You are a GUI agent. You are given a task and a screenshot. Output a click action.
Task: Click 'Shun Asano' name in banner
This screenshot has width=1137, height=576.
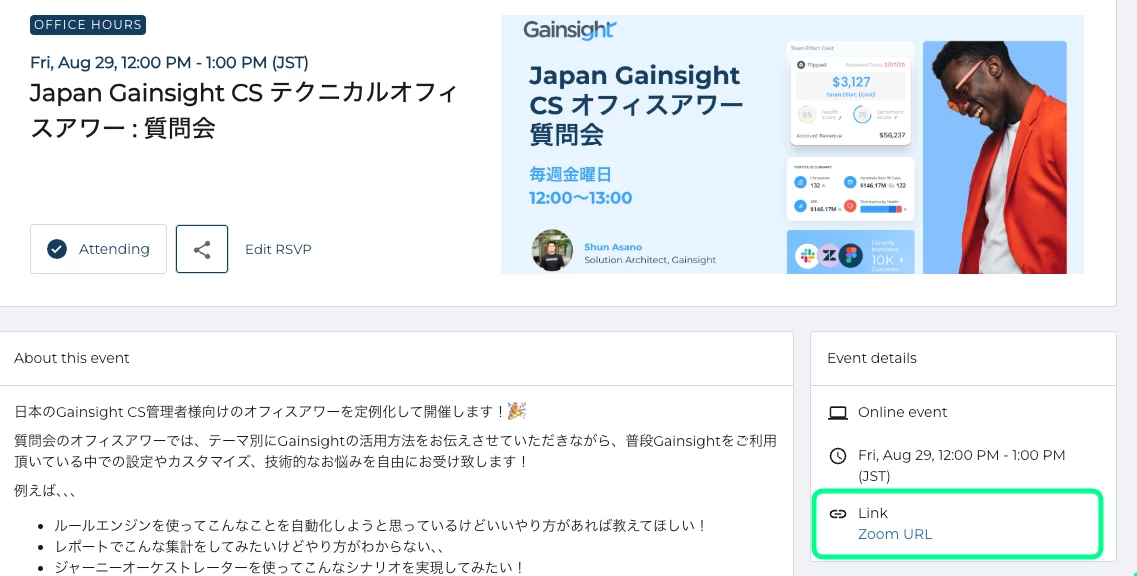tap(613, 247)
